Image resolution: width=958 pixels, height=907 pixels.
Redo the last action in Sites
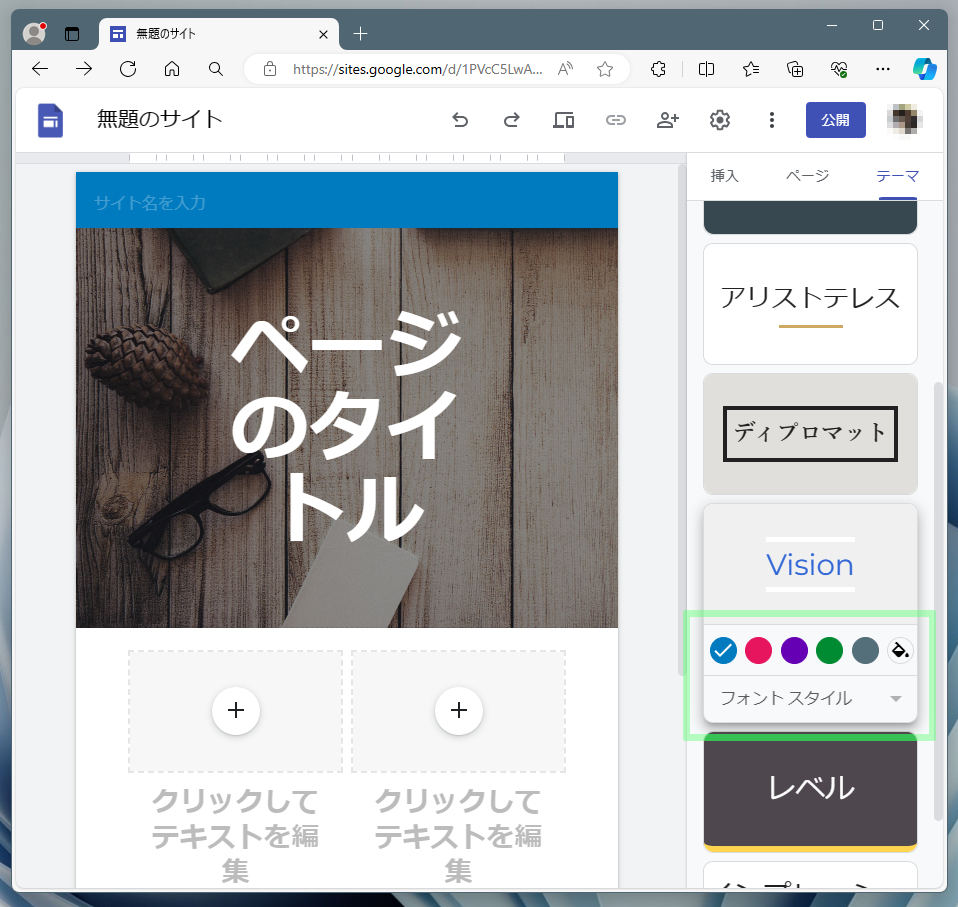point(512,120)
